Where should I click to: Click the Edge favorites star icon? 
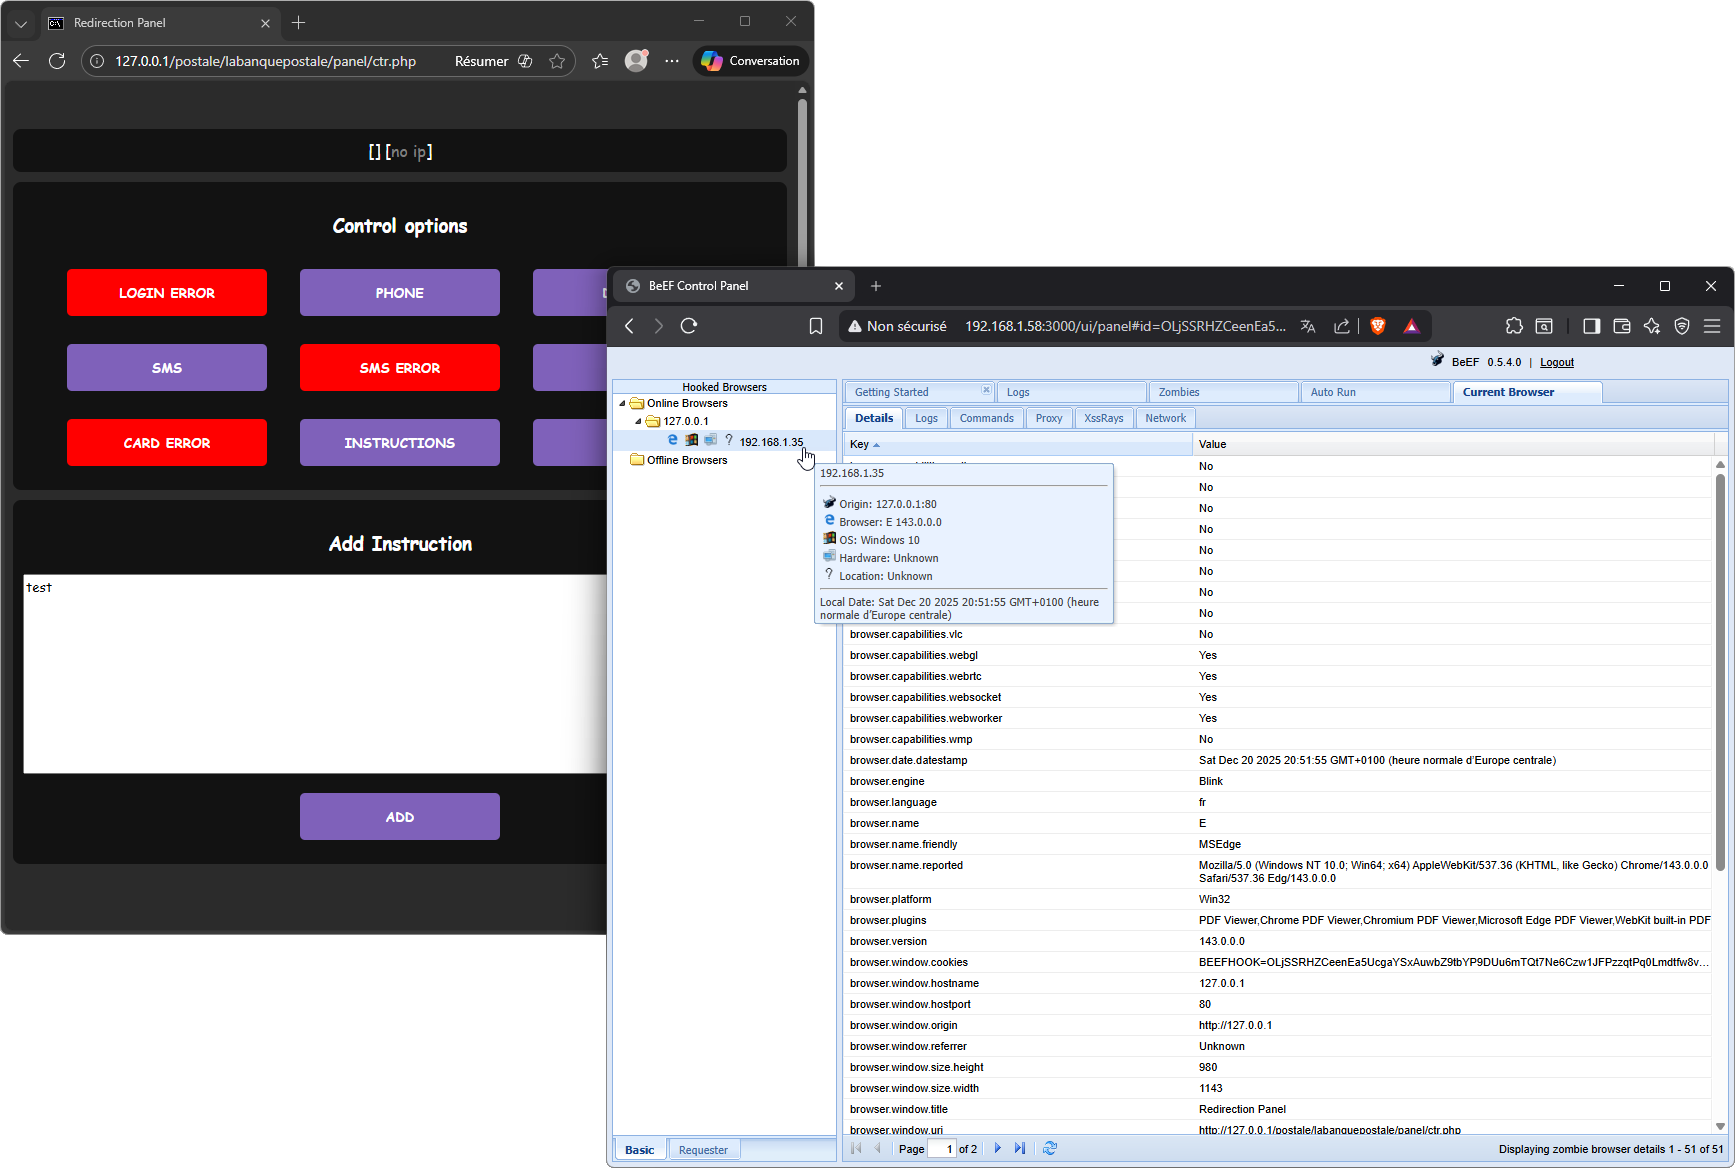557,61
